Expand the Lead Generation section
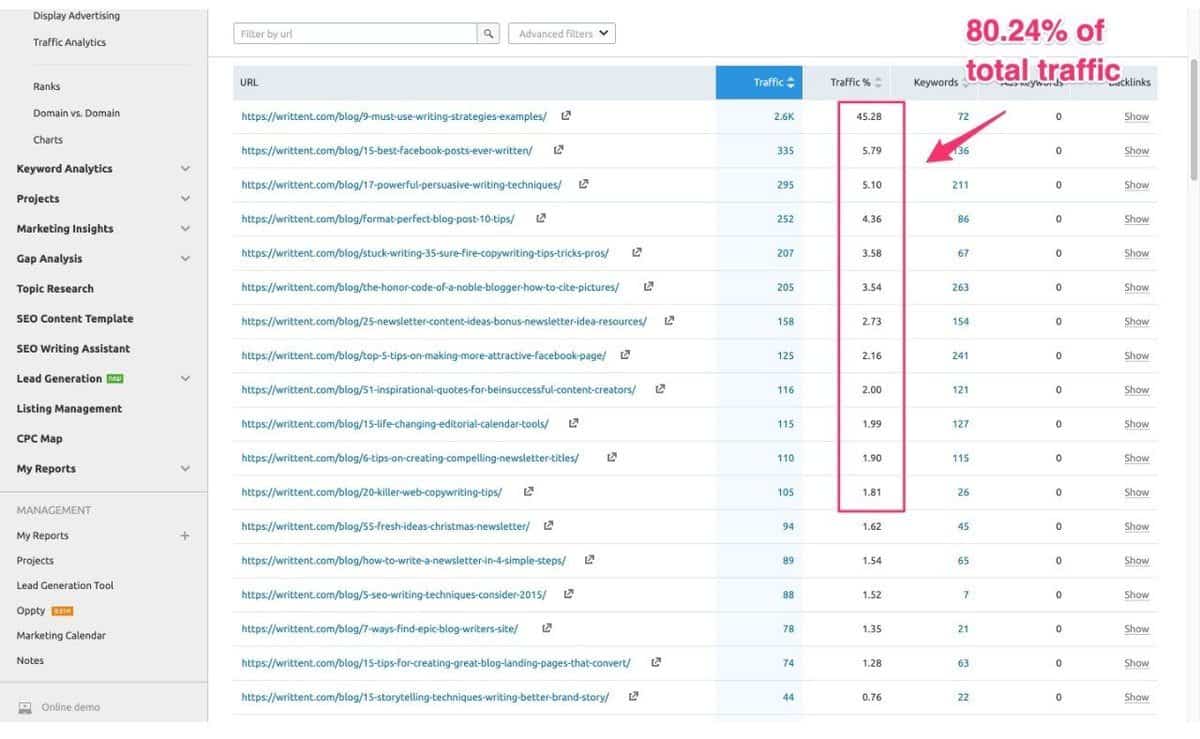 (185, 379)
